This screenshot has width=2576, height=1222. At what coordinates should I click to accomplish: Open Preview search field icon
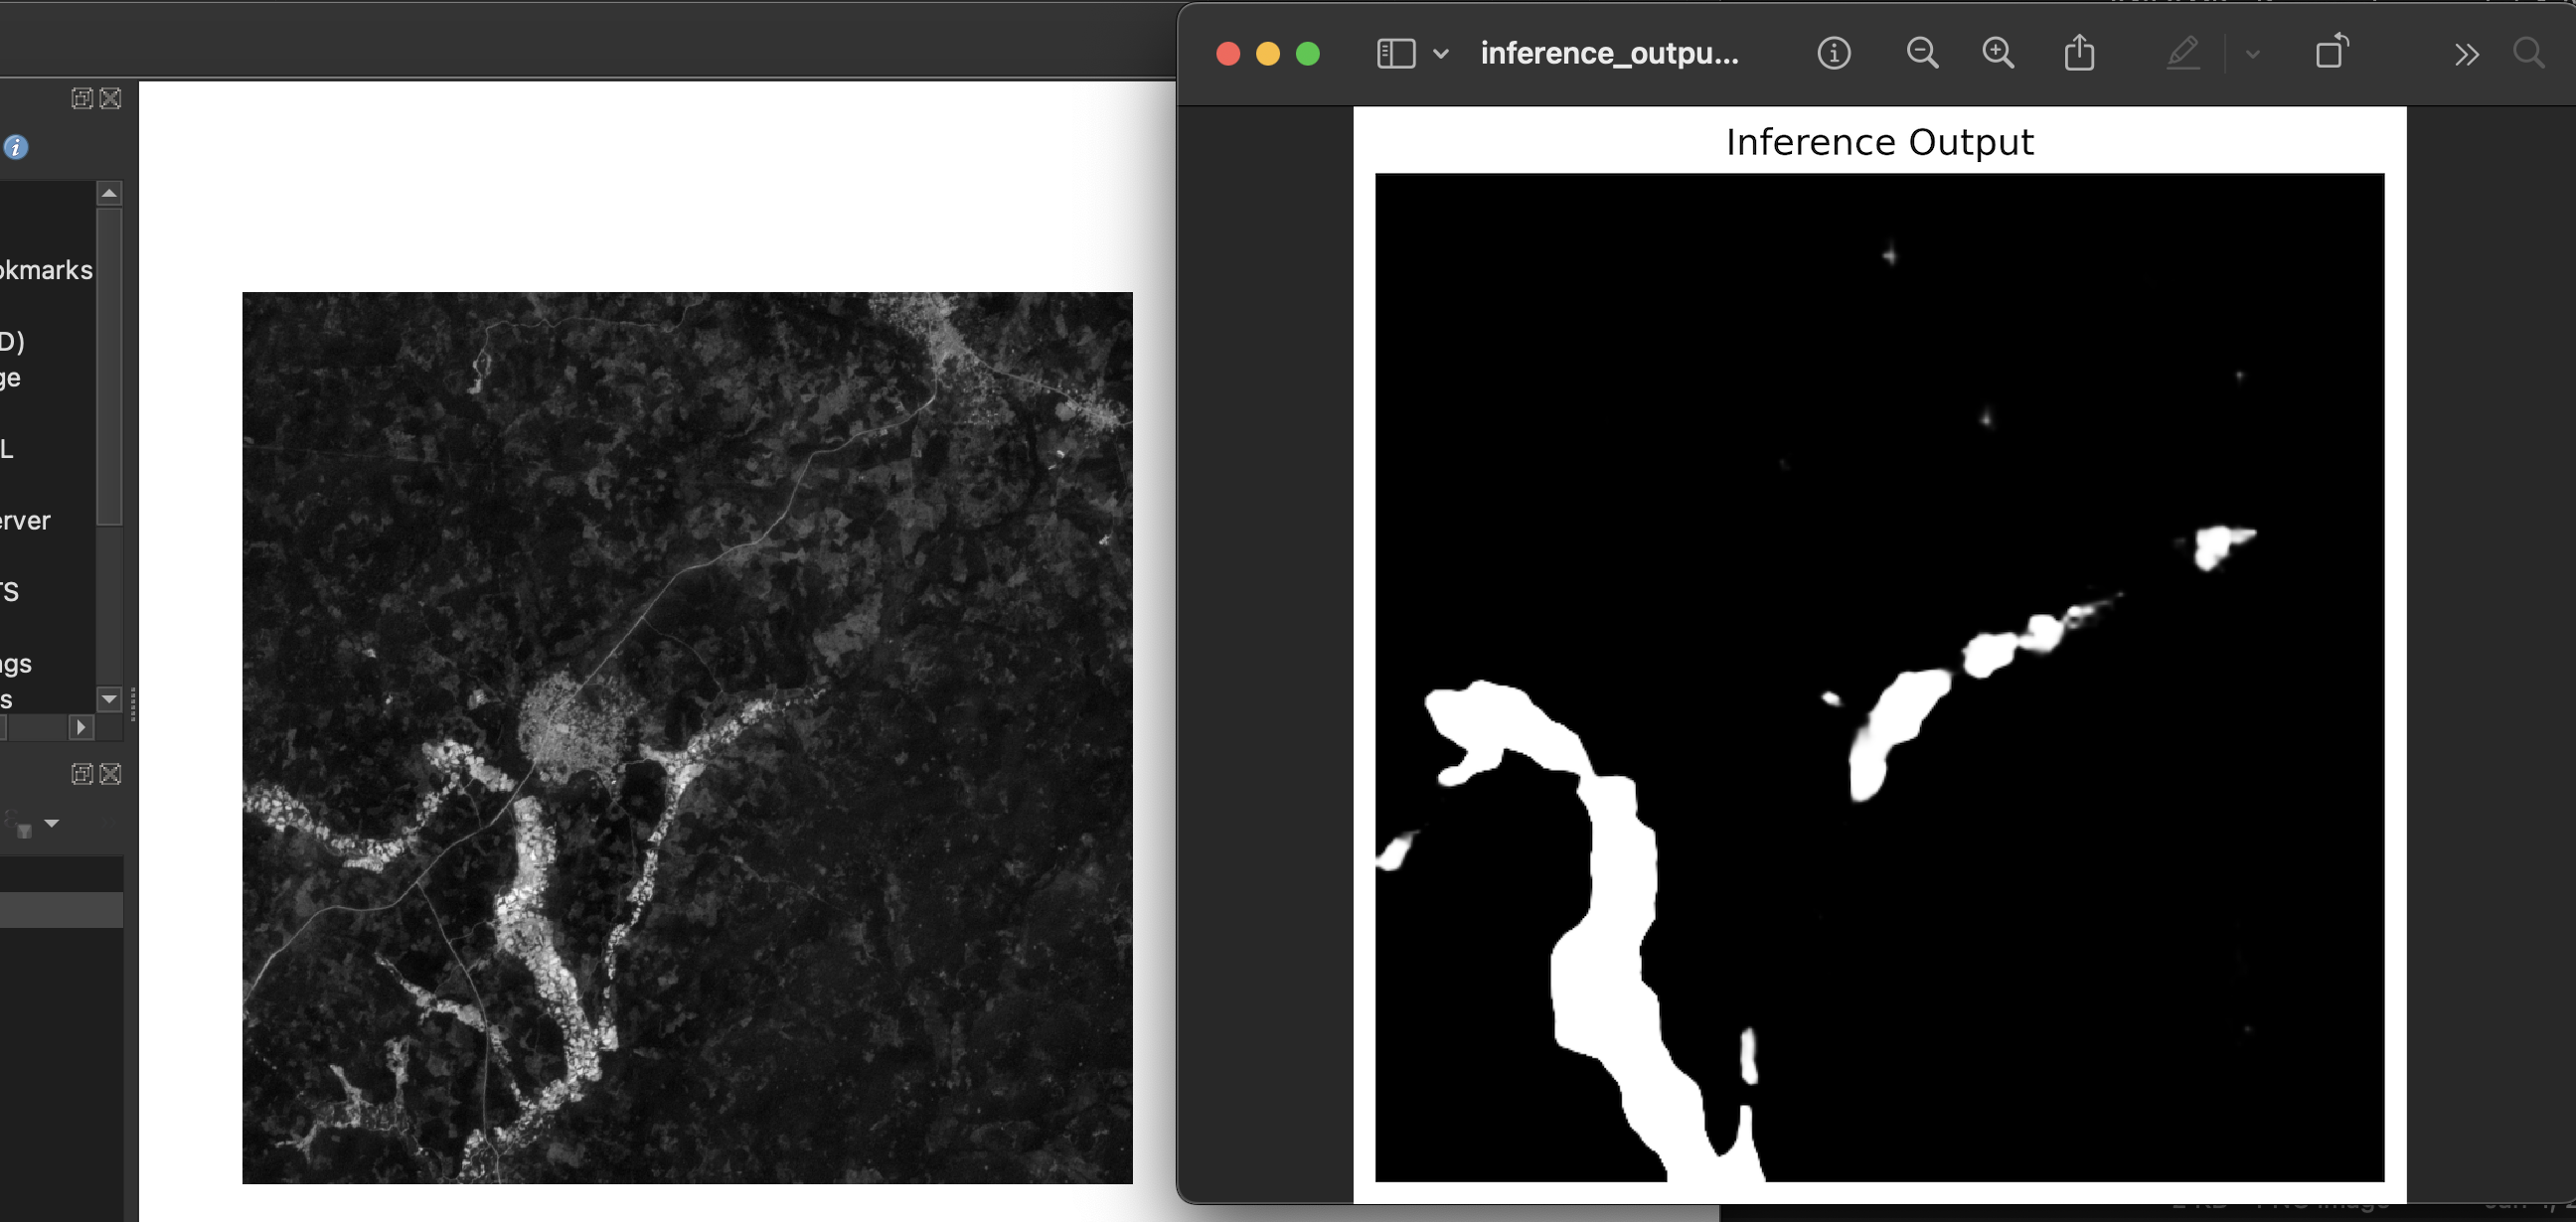point(2528,53)
